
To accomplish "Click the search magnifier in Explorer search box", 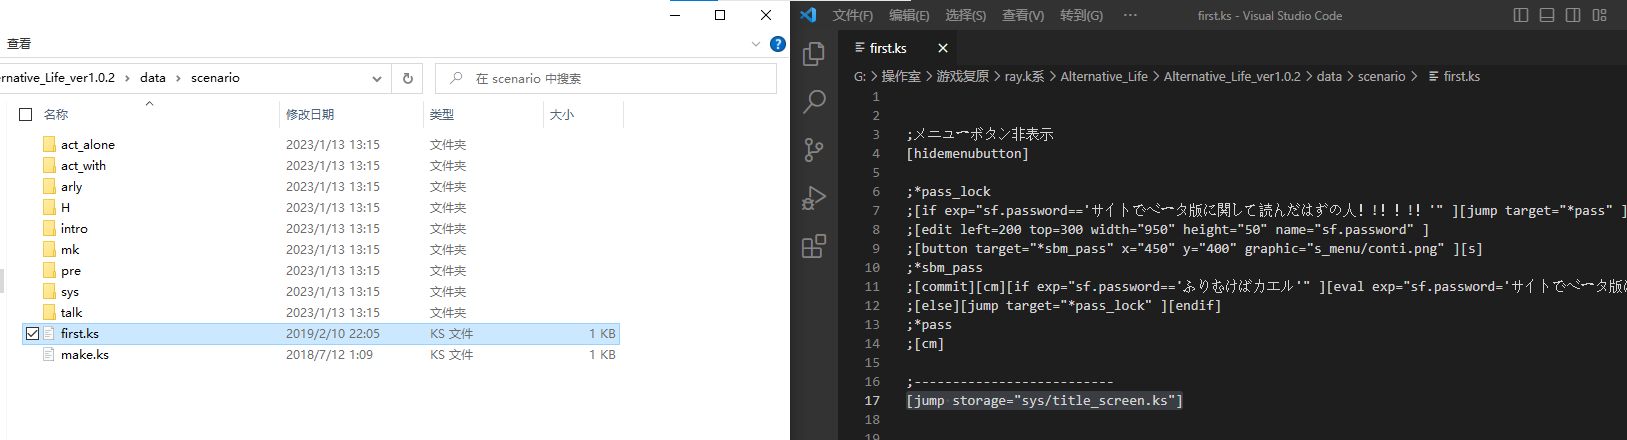I will 457,78.
